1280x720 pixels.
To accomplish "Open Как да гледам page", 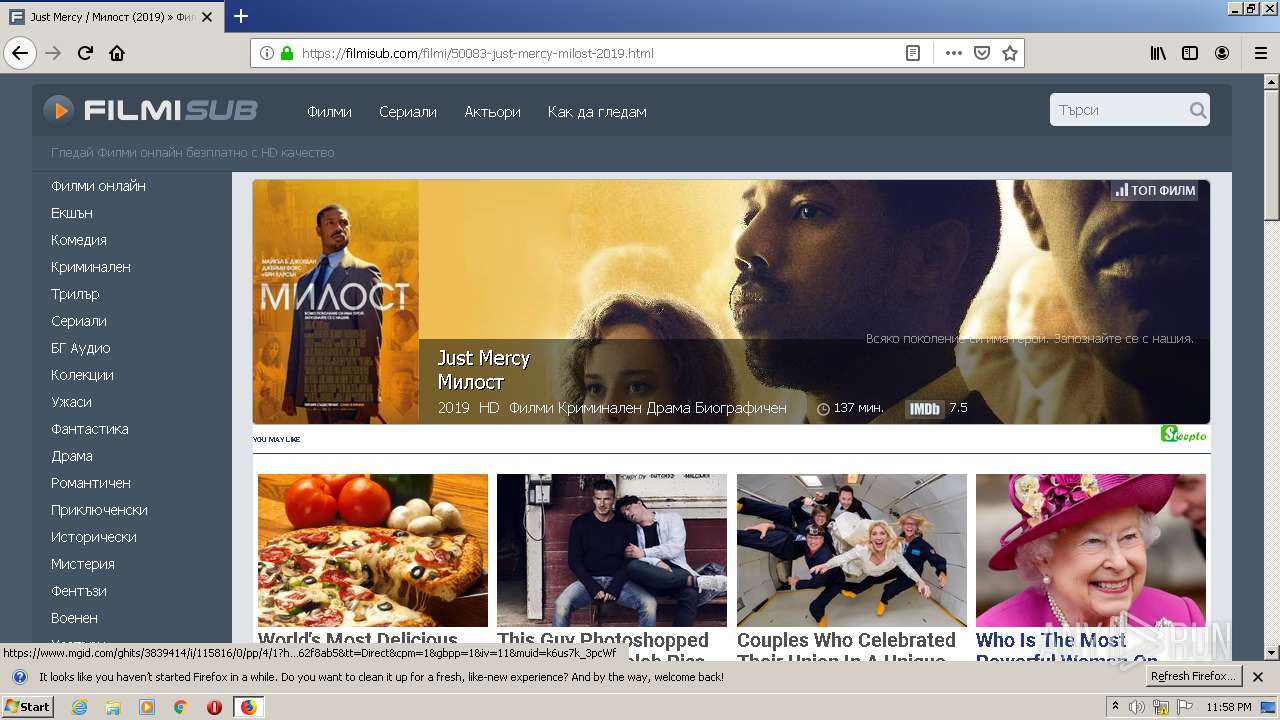I will pyautogui.click(x=597, y=112).
